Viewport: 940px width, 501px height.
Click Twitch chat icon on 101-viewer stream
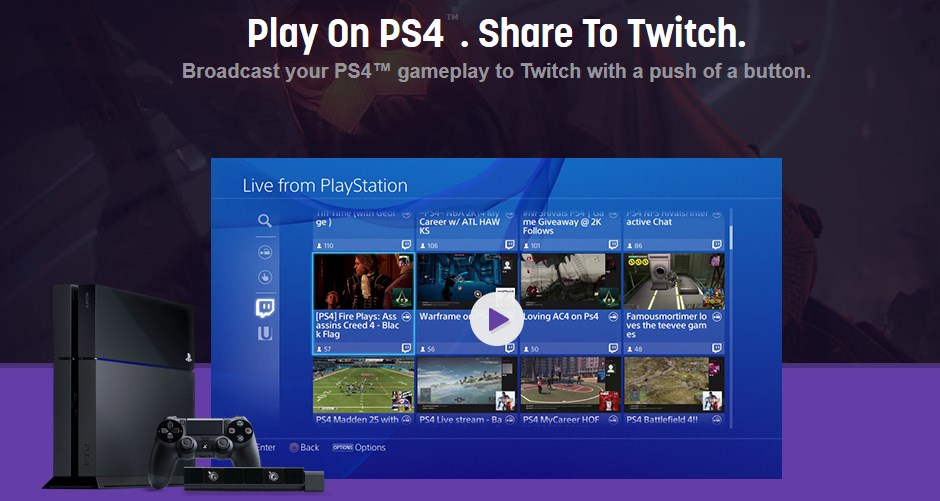pos(613,245)
